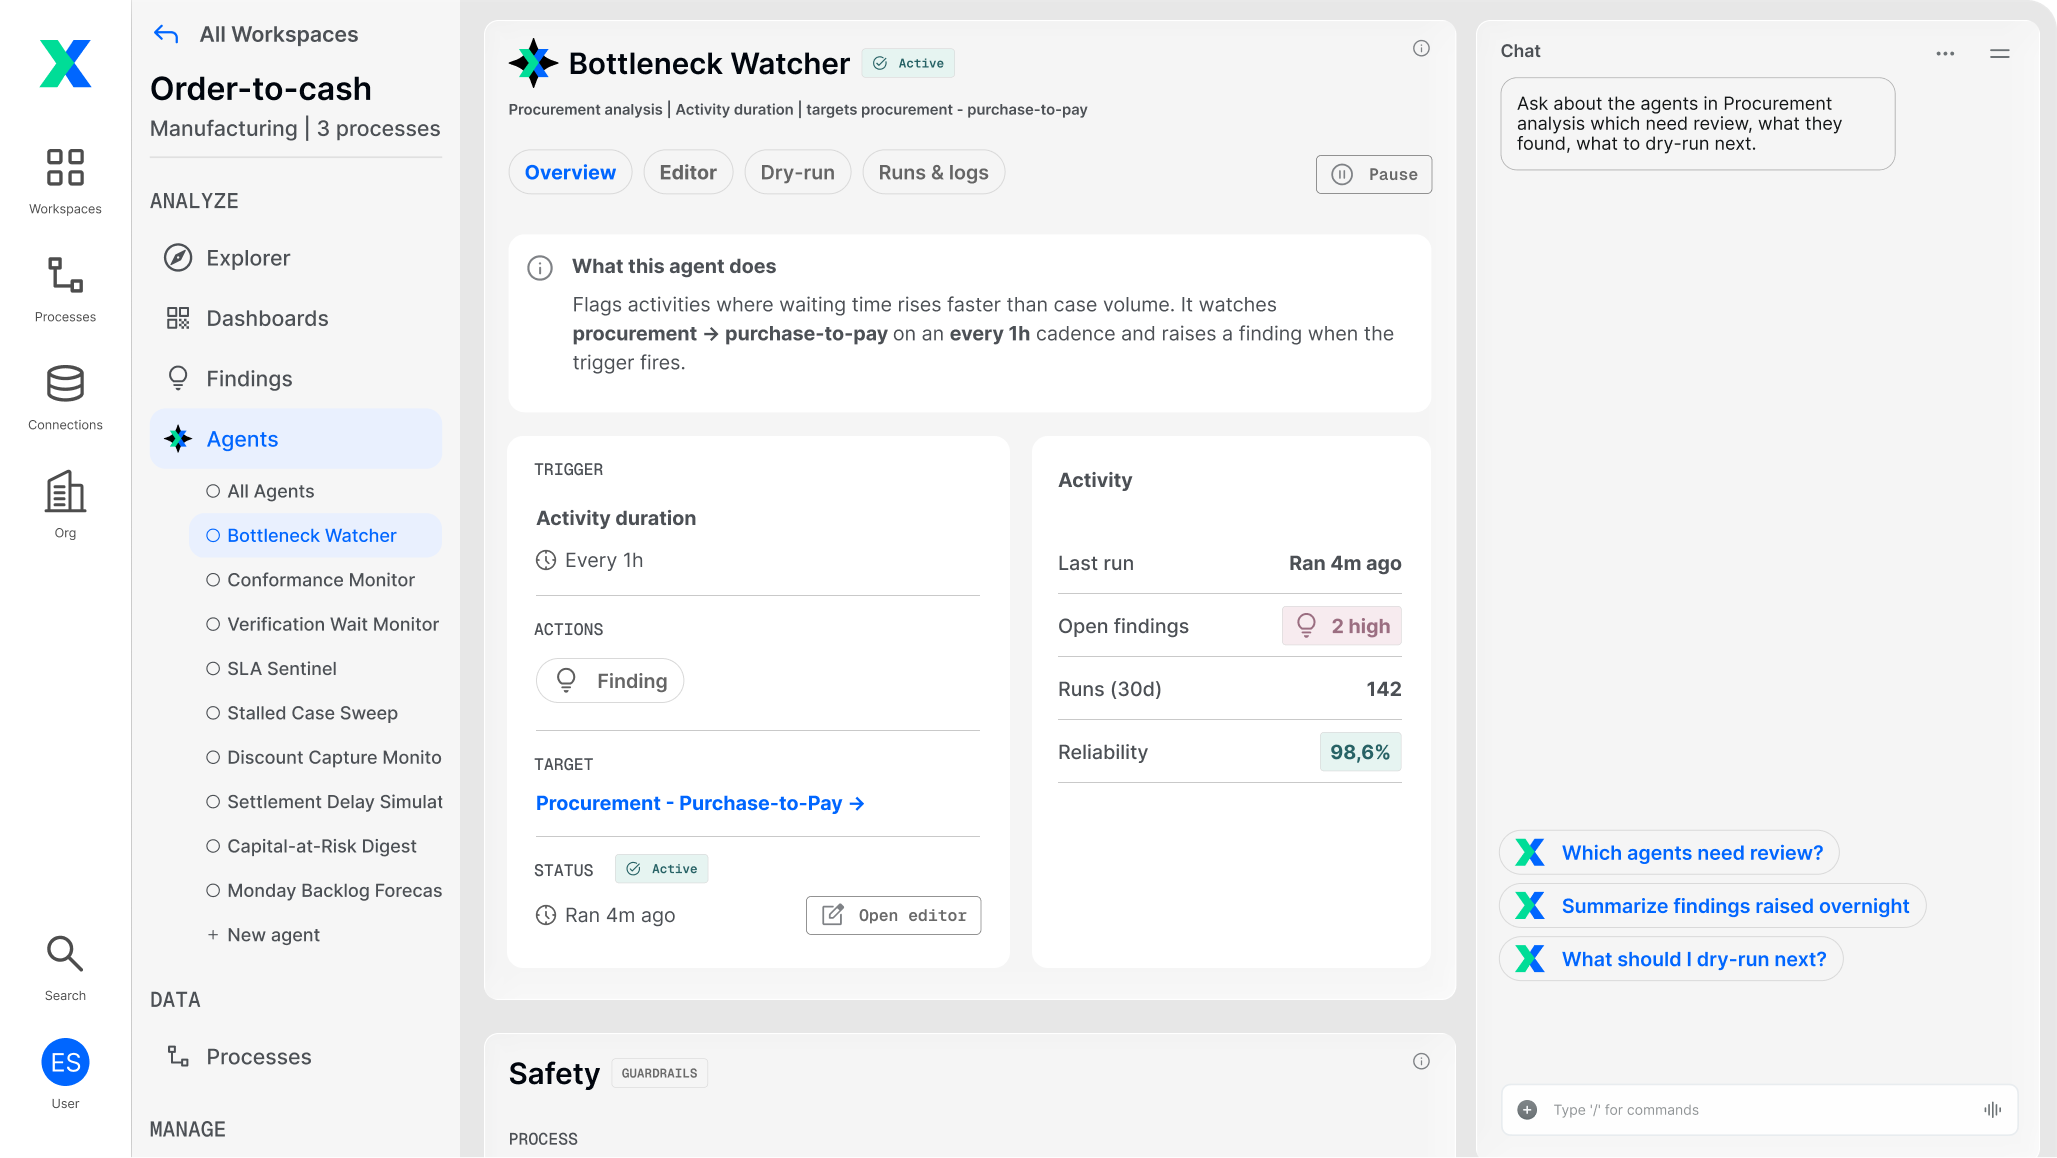Focus the chat command input
Screen dimensions: 2057x1158
click(1759, 1110)
